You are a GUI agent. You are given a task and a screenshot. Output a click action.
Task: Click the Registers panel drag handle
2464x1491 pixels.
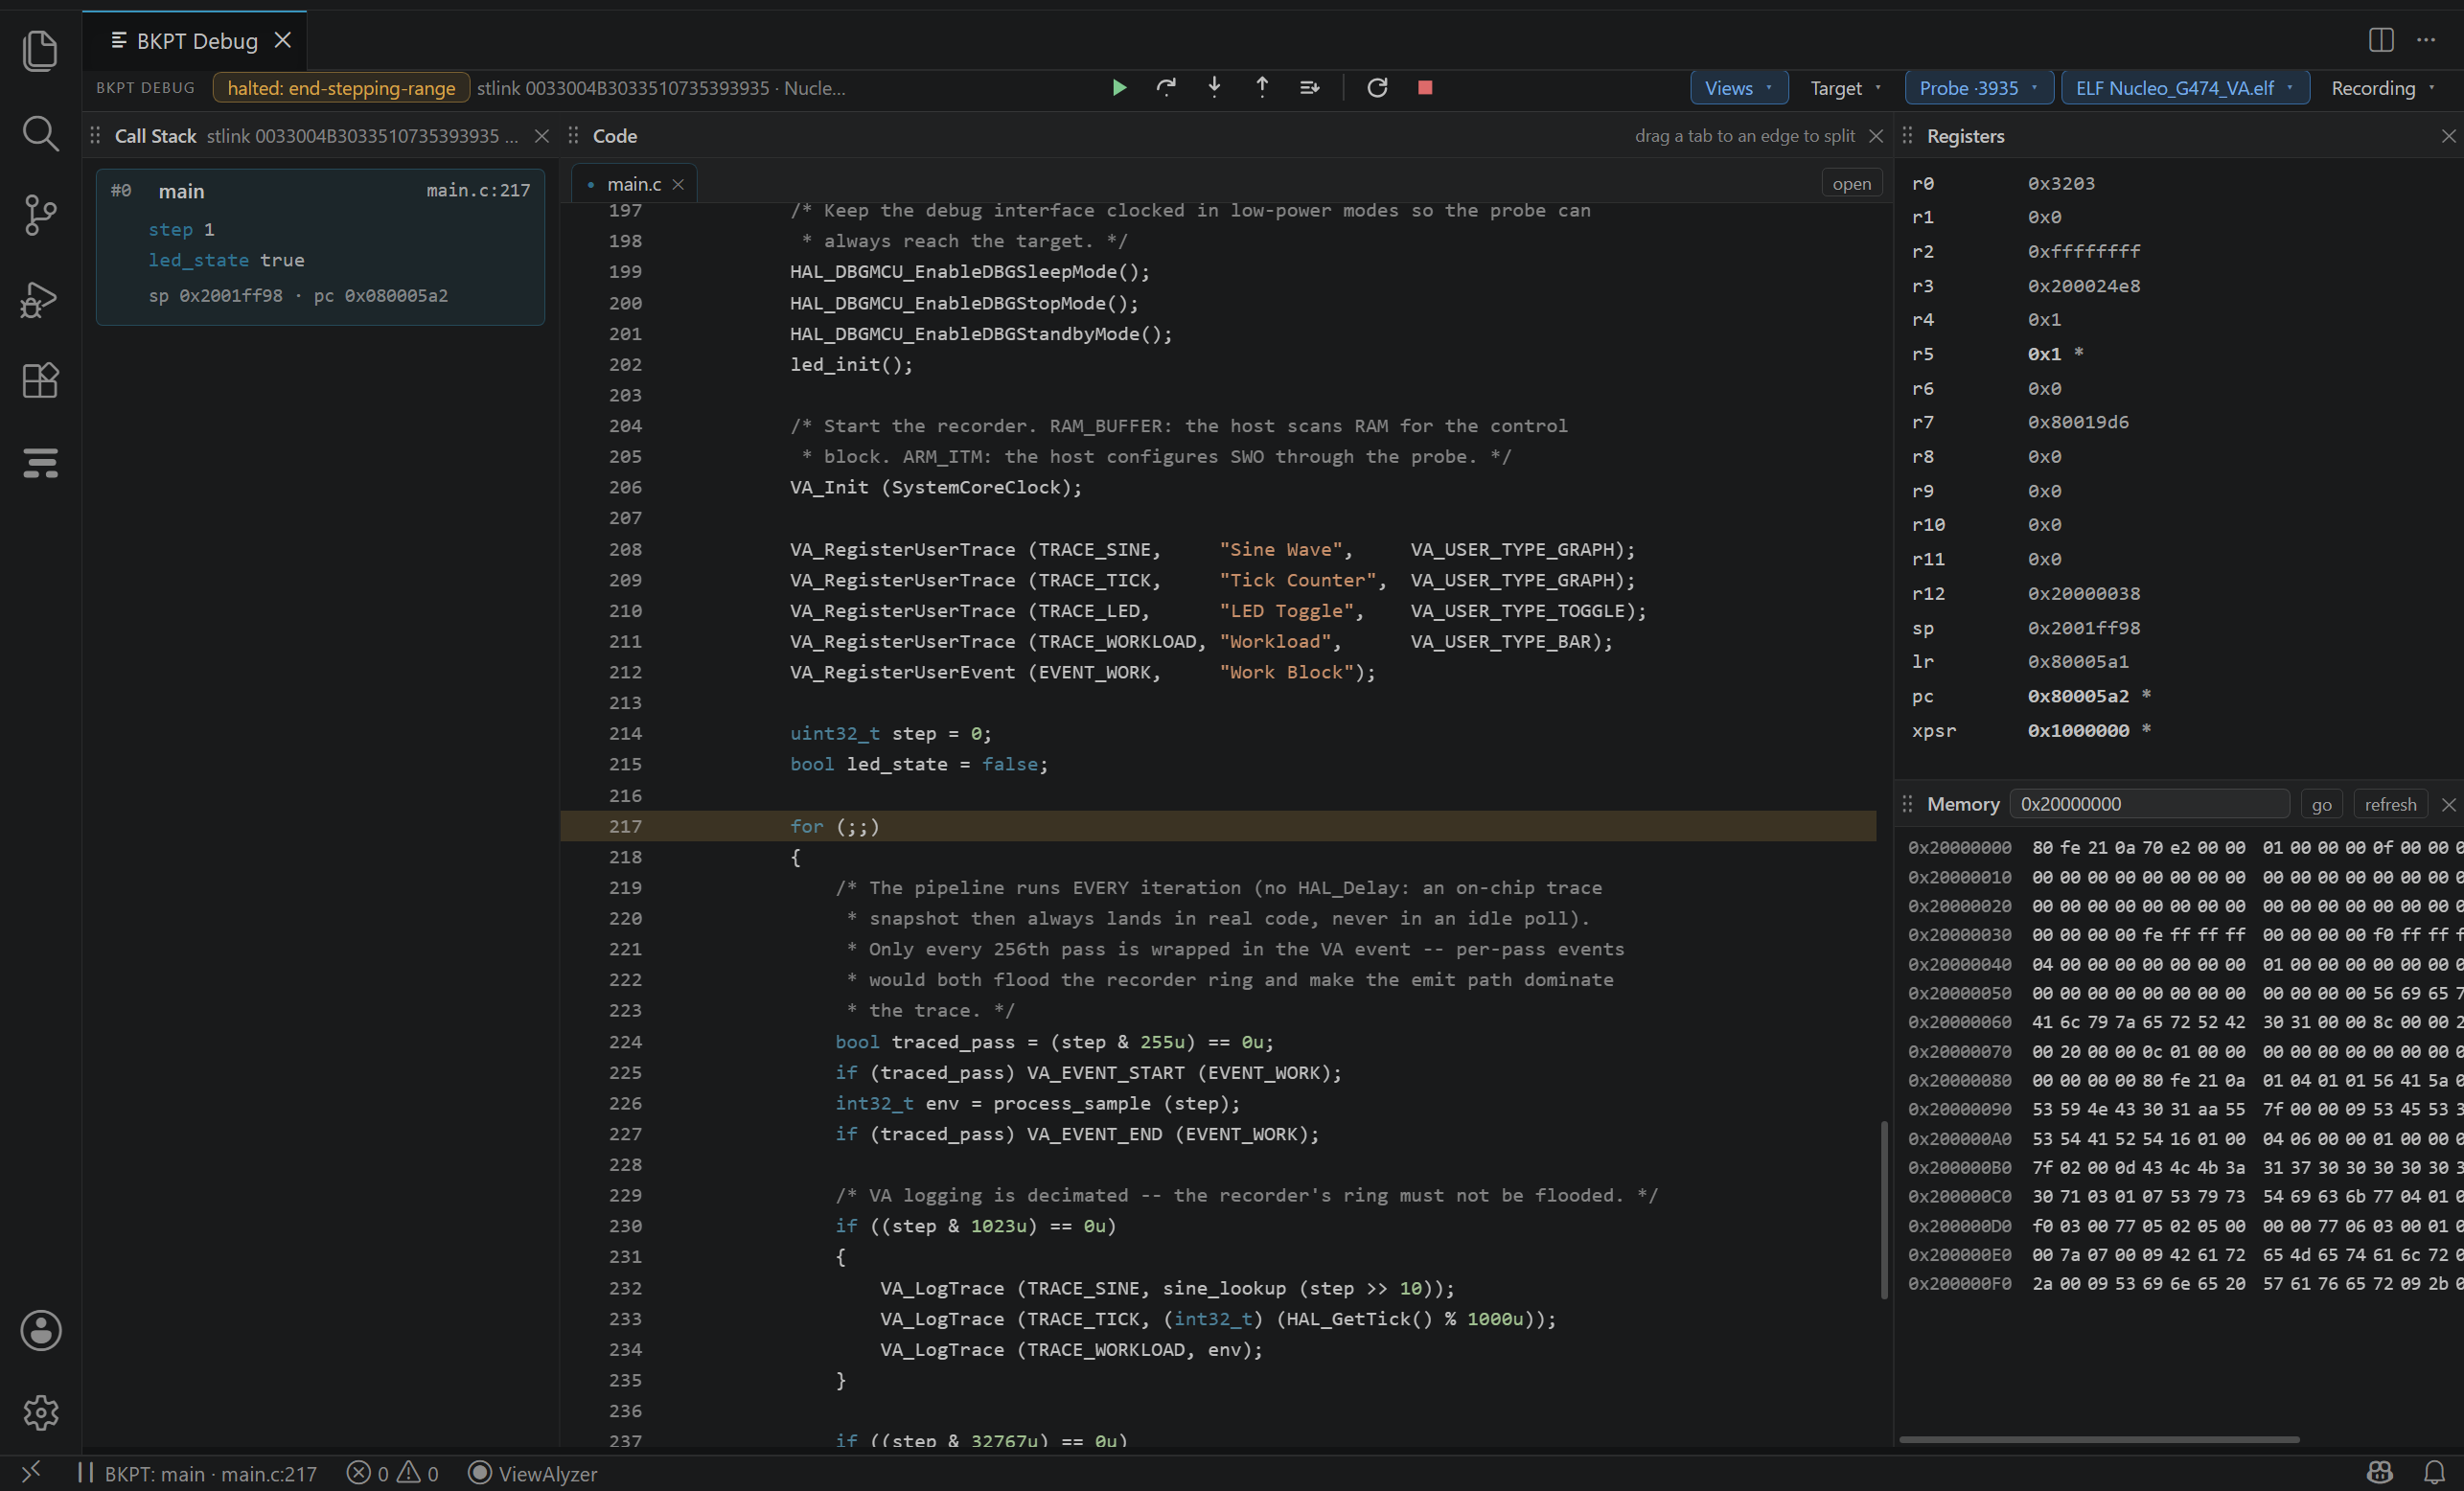(x=1907, y=136)
